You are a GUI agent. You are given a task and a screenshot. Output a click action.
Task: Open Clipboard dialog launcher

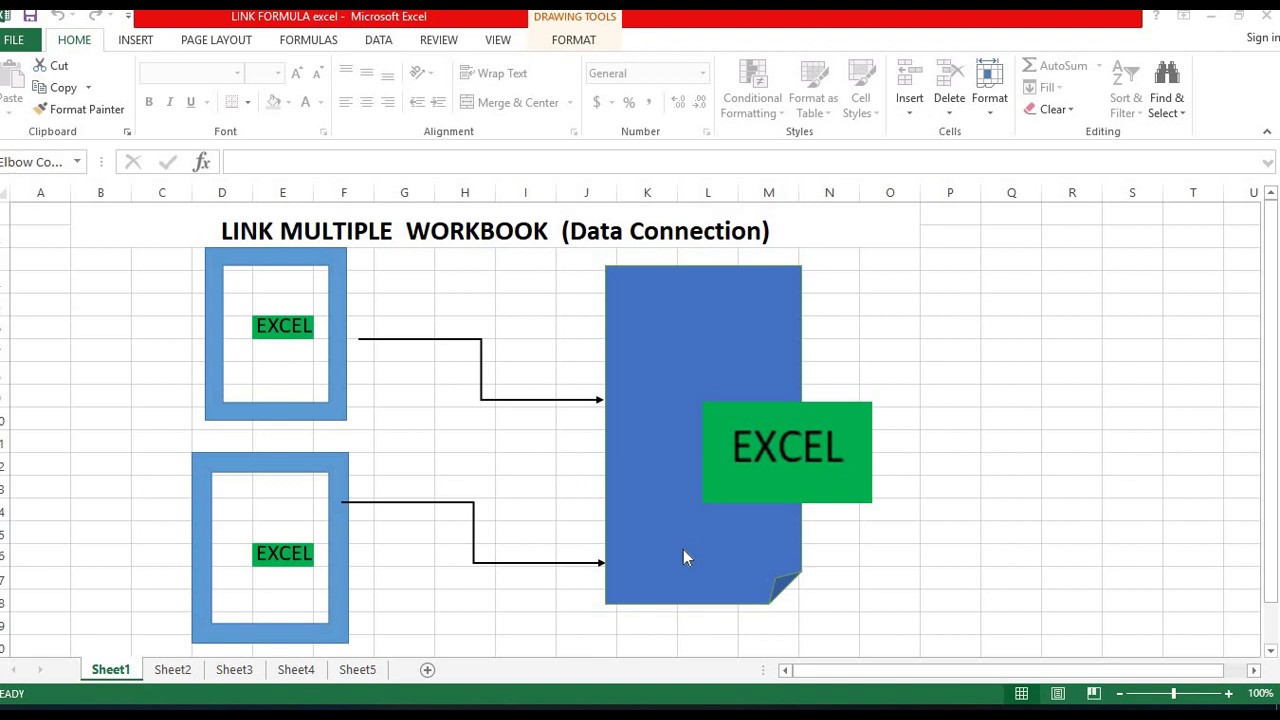coord(127,132)
